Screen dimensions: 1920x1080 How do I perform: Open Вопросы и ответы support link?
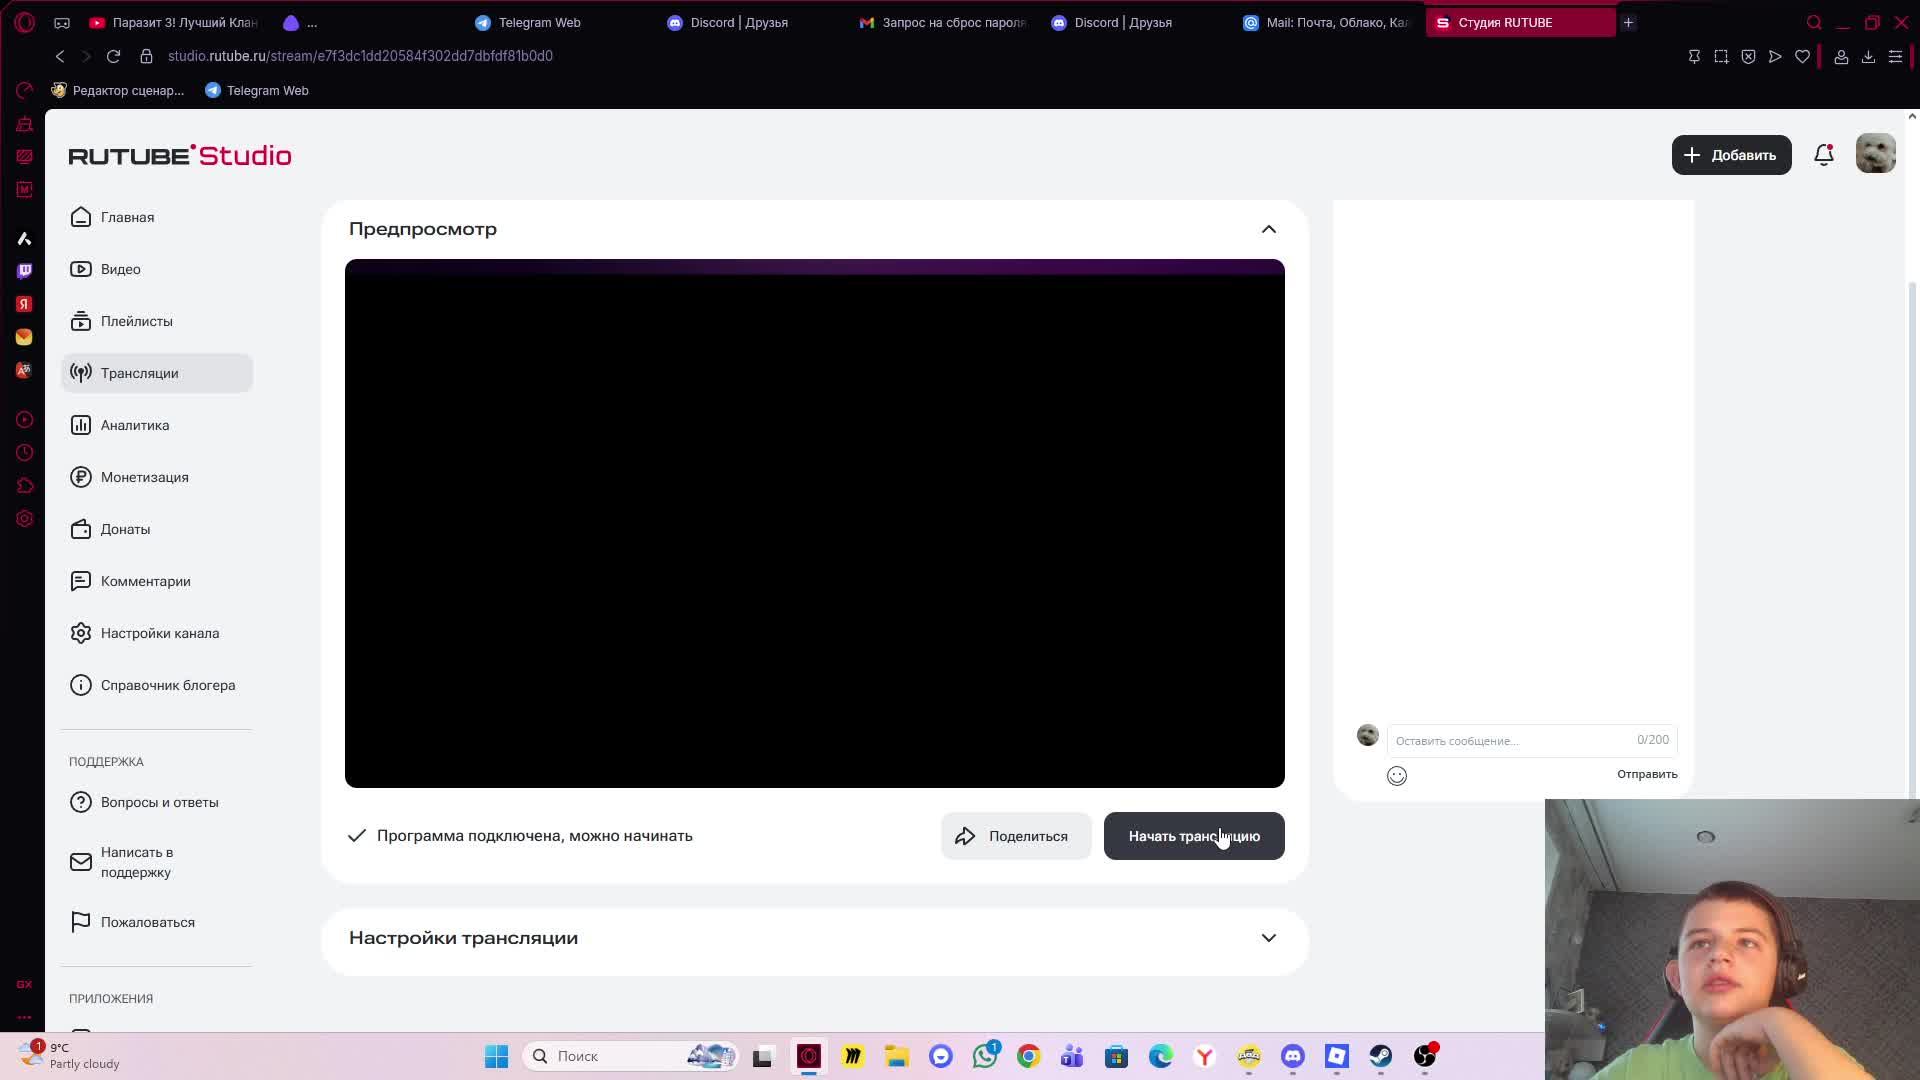click(157, 802)
